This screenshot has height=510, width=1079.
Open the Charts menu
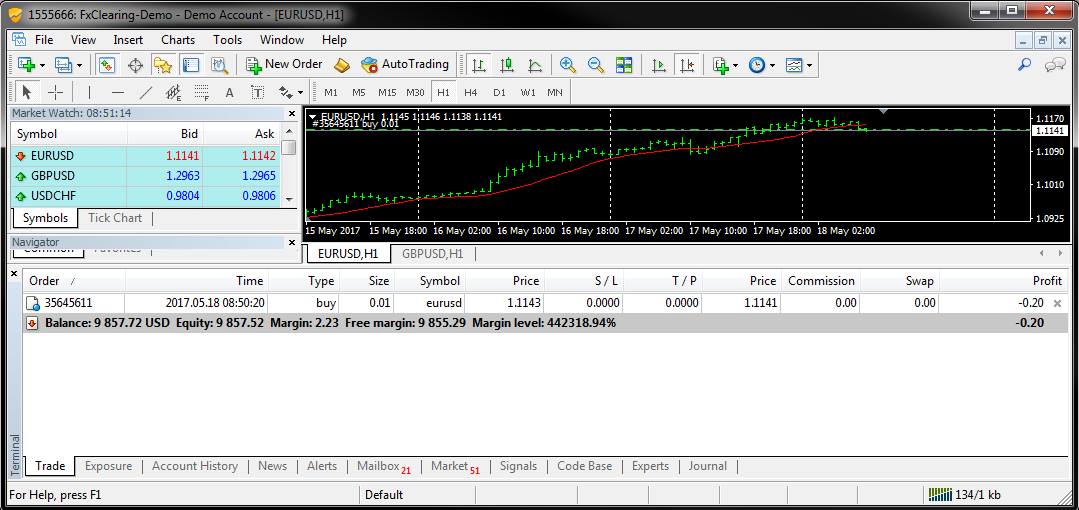tap(178, 40)
